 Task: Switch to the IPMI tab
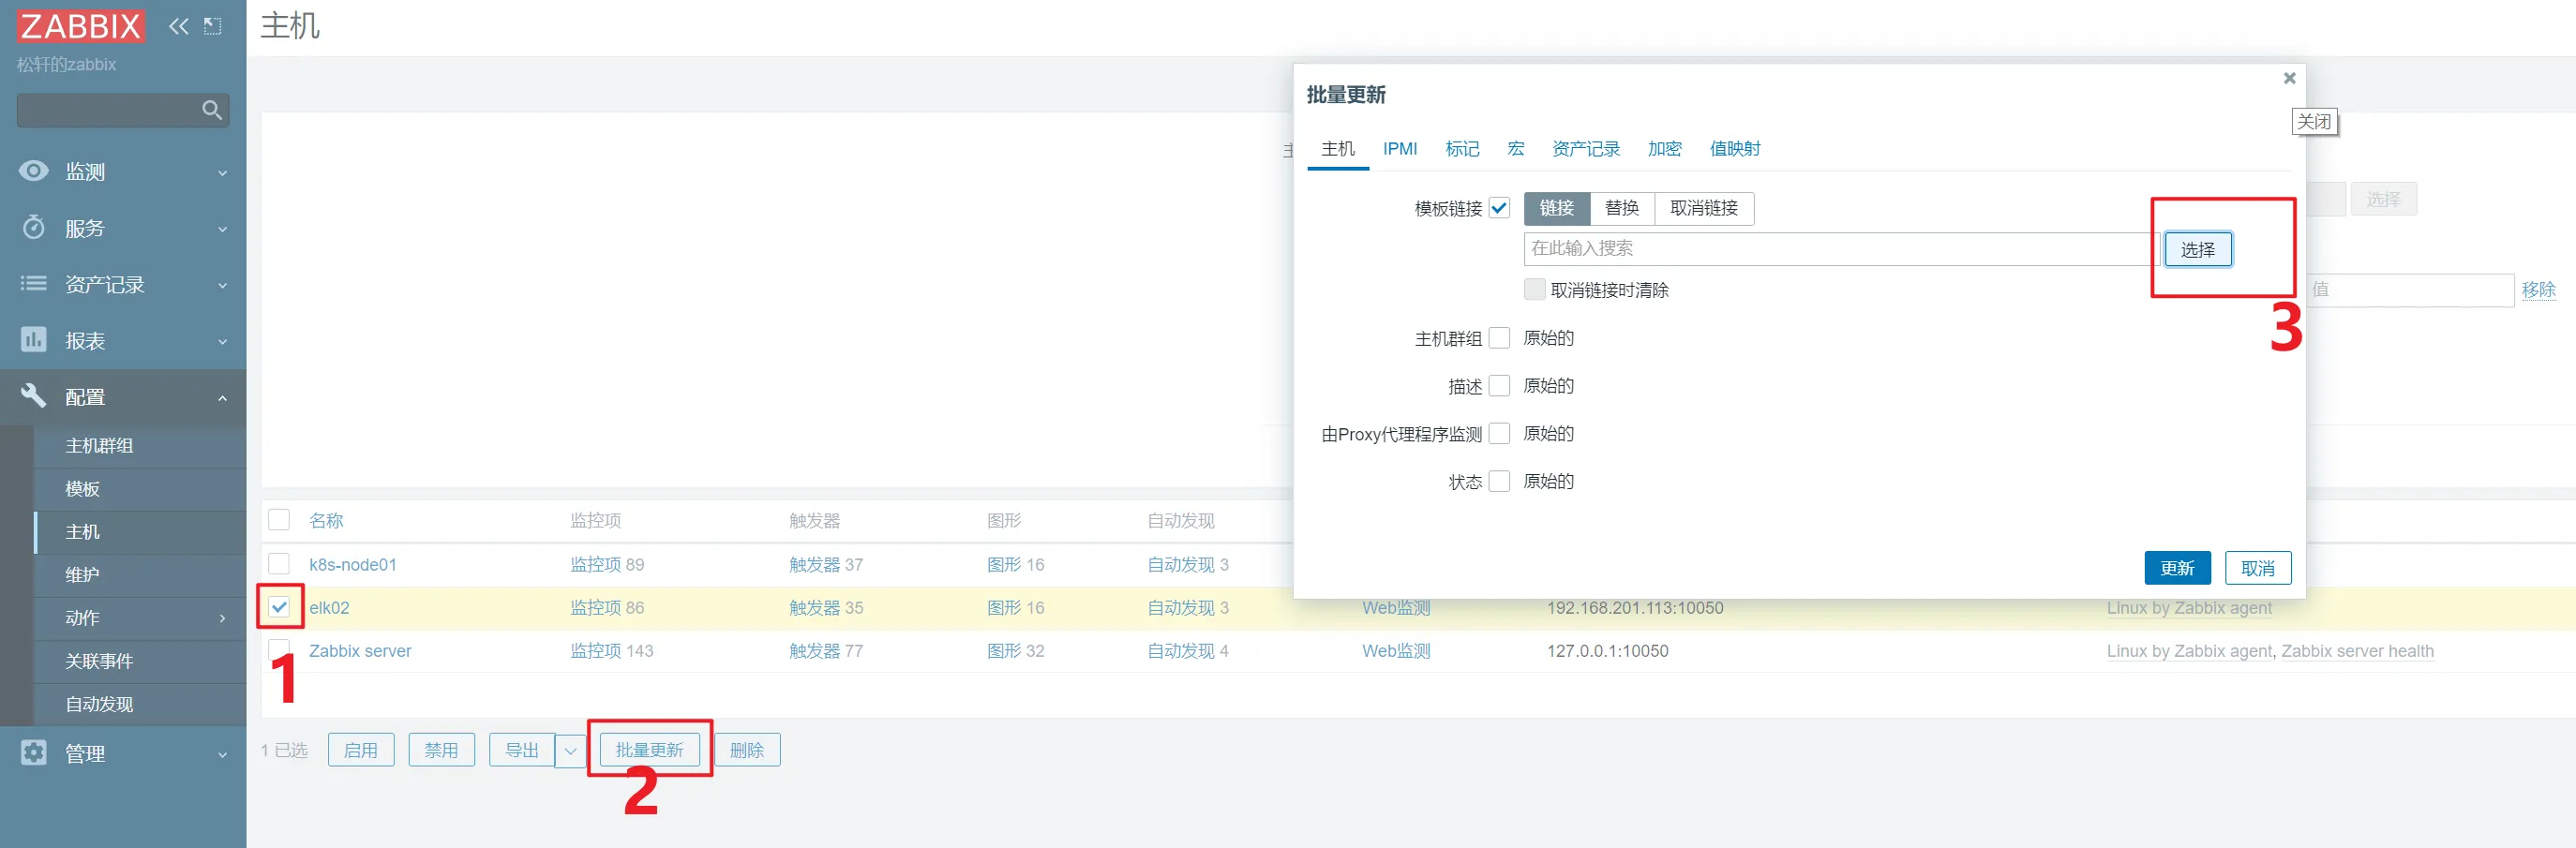point(1399,149)
